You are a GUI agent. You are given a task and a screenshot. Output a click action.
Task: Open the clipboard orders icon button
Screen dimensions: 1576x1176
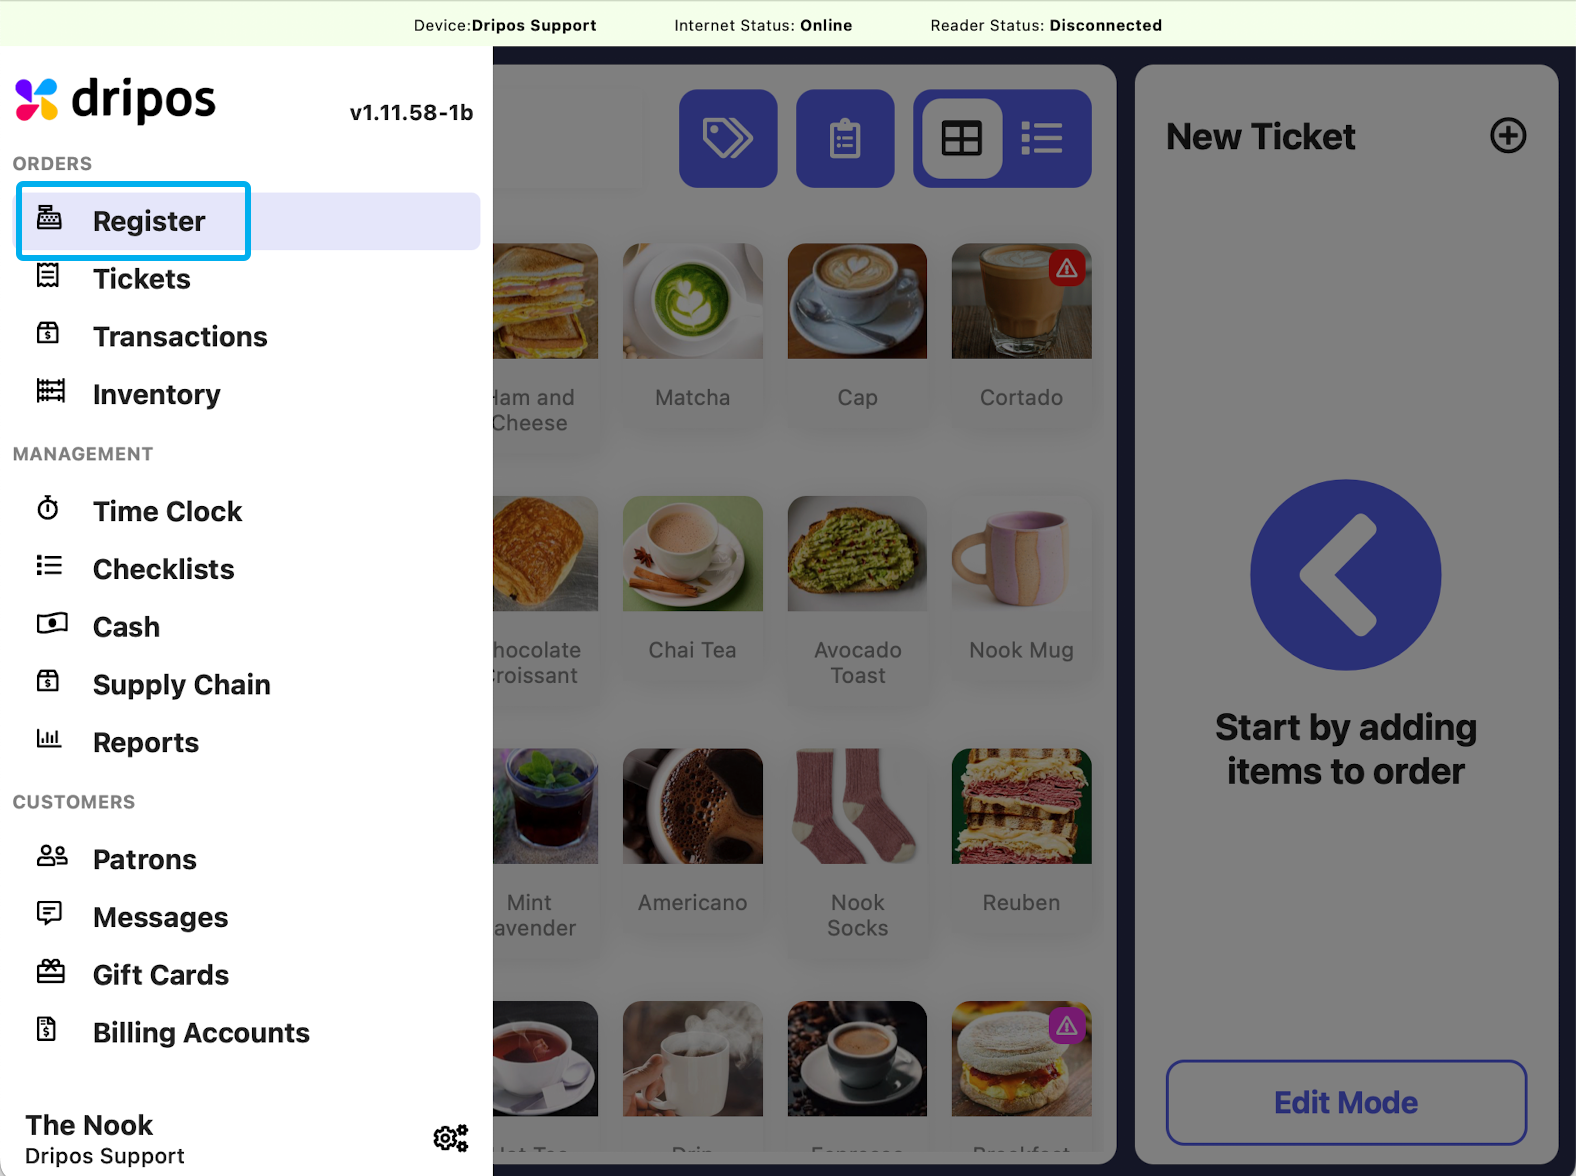point(845,138)
